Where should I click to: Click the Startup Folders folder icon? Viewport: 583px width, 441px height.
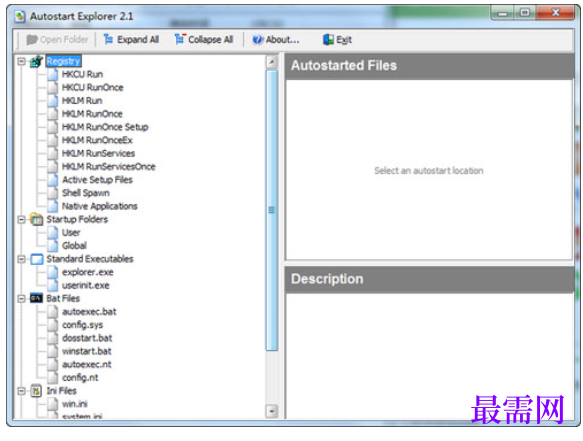(x=36, y=219)
